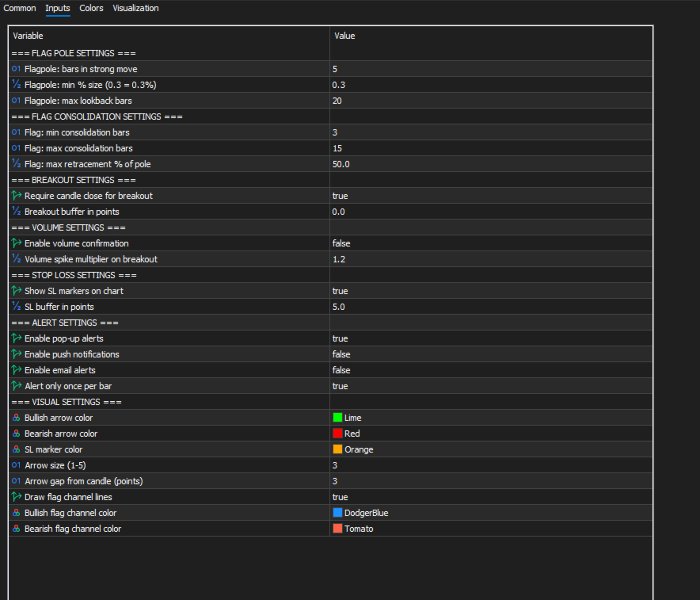Viewport: 700px width, 600px height.
Task: Edit max lookback bars value 20
Action: pyautogui.click(x=337, y=100)
